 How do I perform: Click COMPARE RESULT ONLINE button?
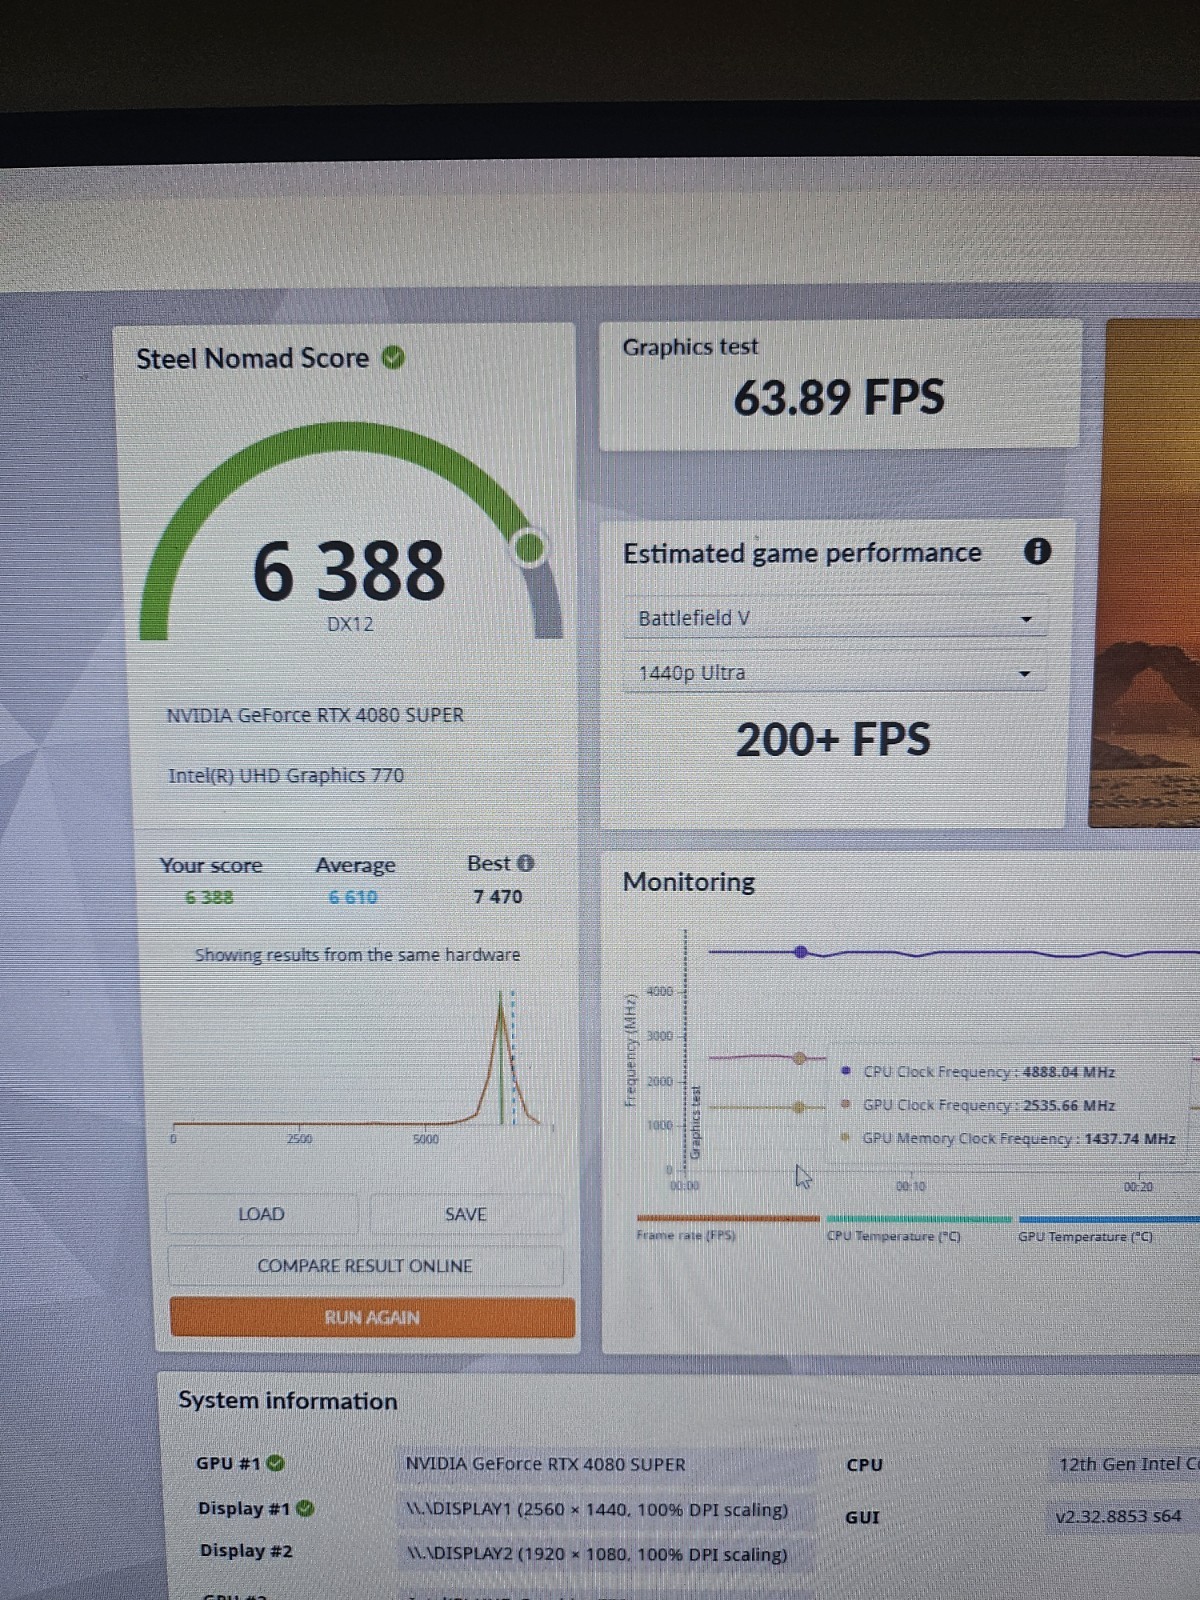click(365, 1266)
